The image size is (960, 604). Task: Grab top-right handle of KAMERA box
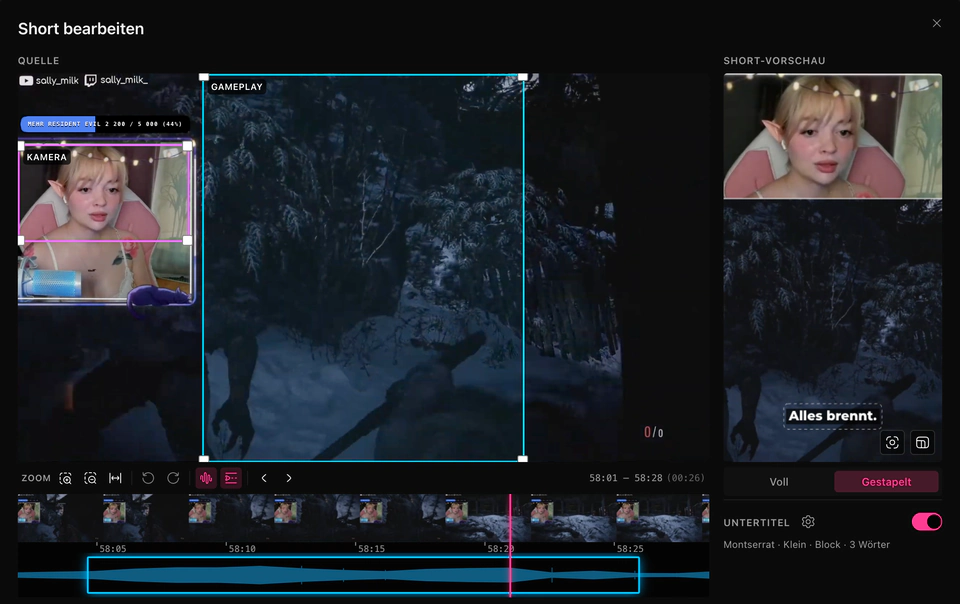click(187, 146)
